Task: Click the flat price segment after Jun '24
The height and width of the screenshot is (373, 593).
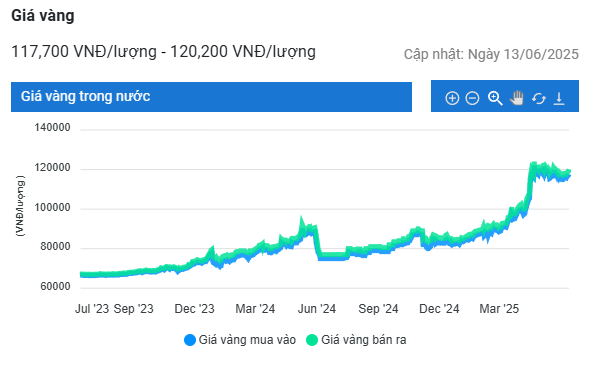Action: click(332, 256)
